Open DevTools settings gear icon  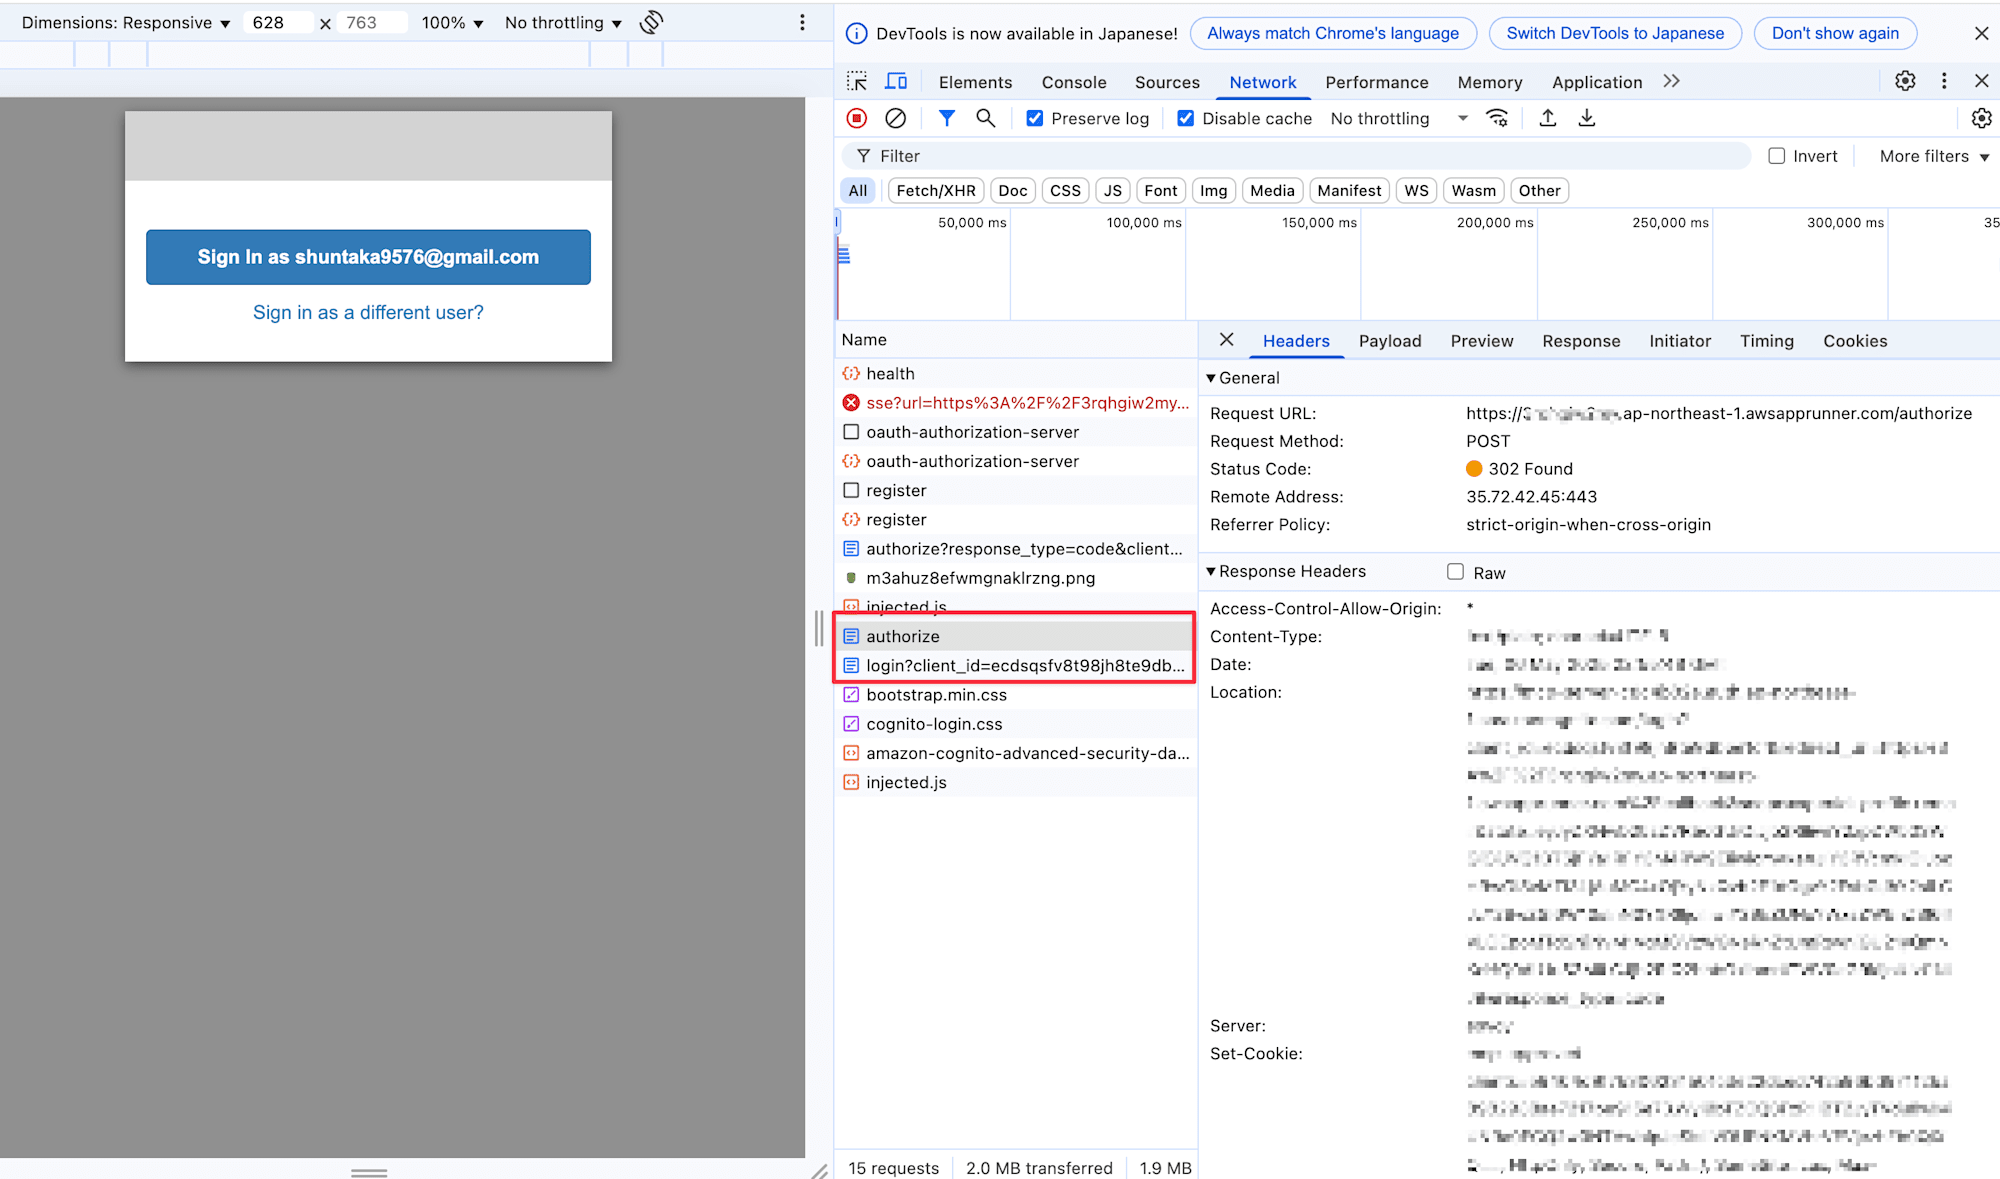(x=1905, y=81)
